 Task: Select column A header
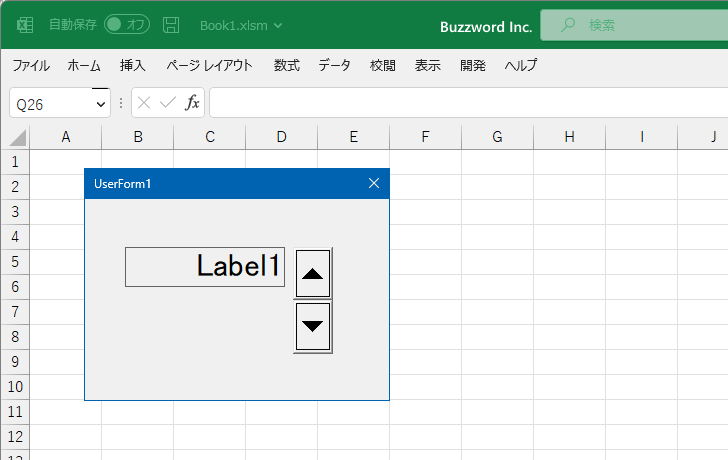coord(66,137)
